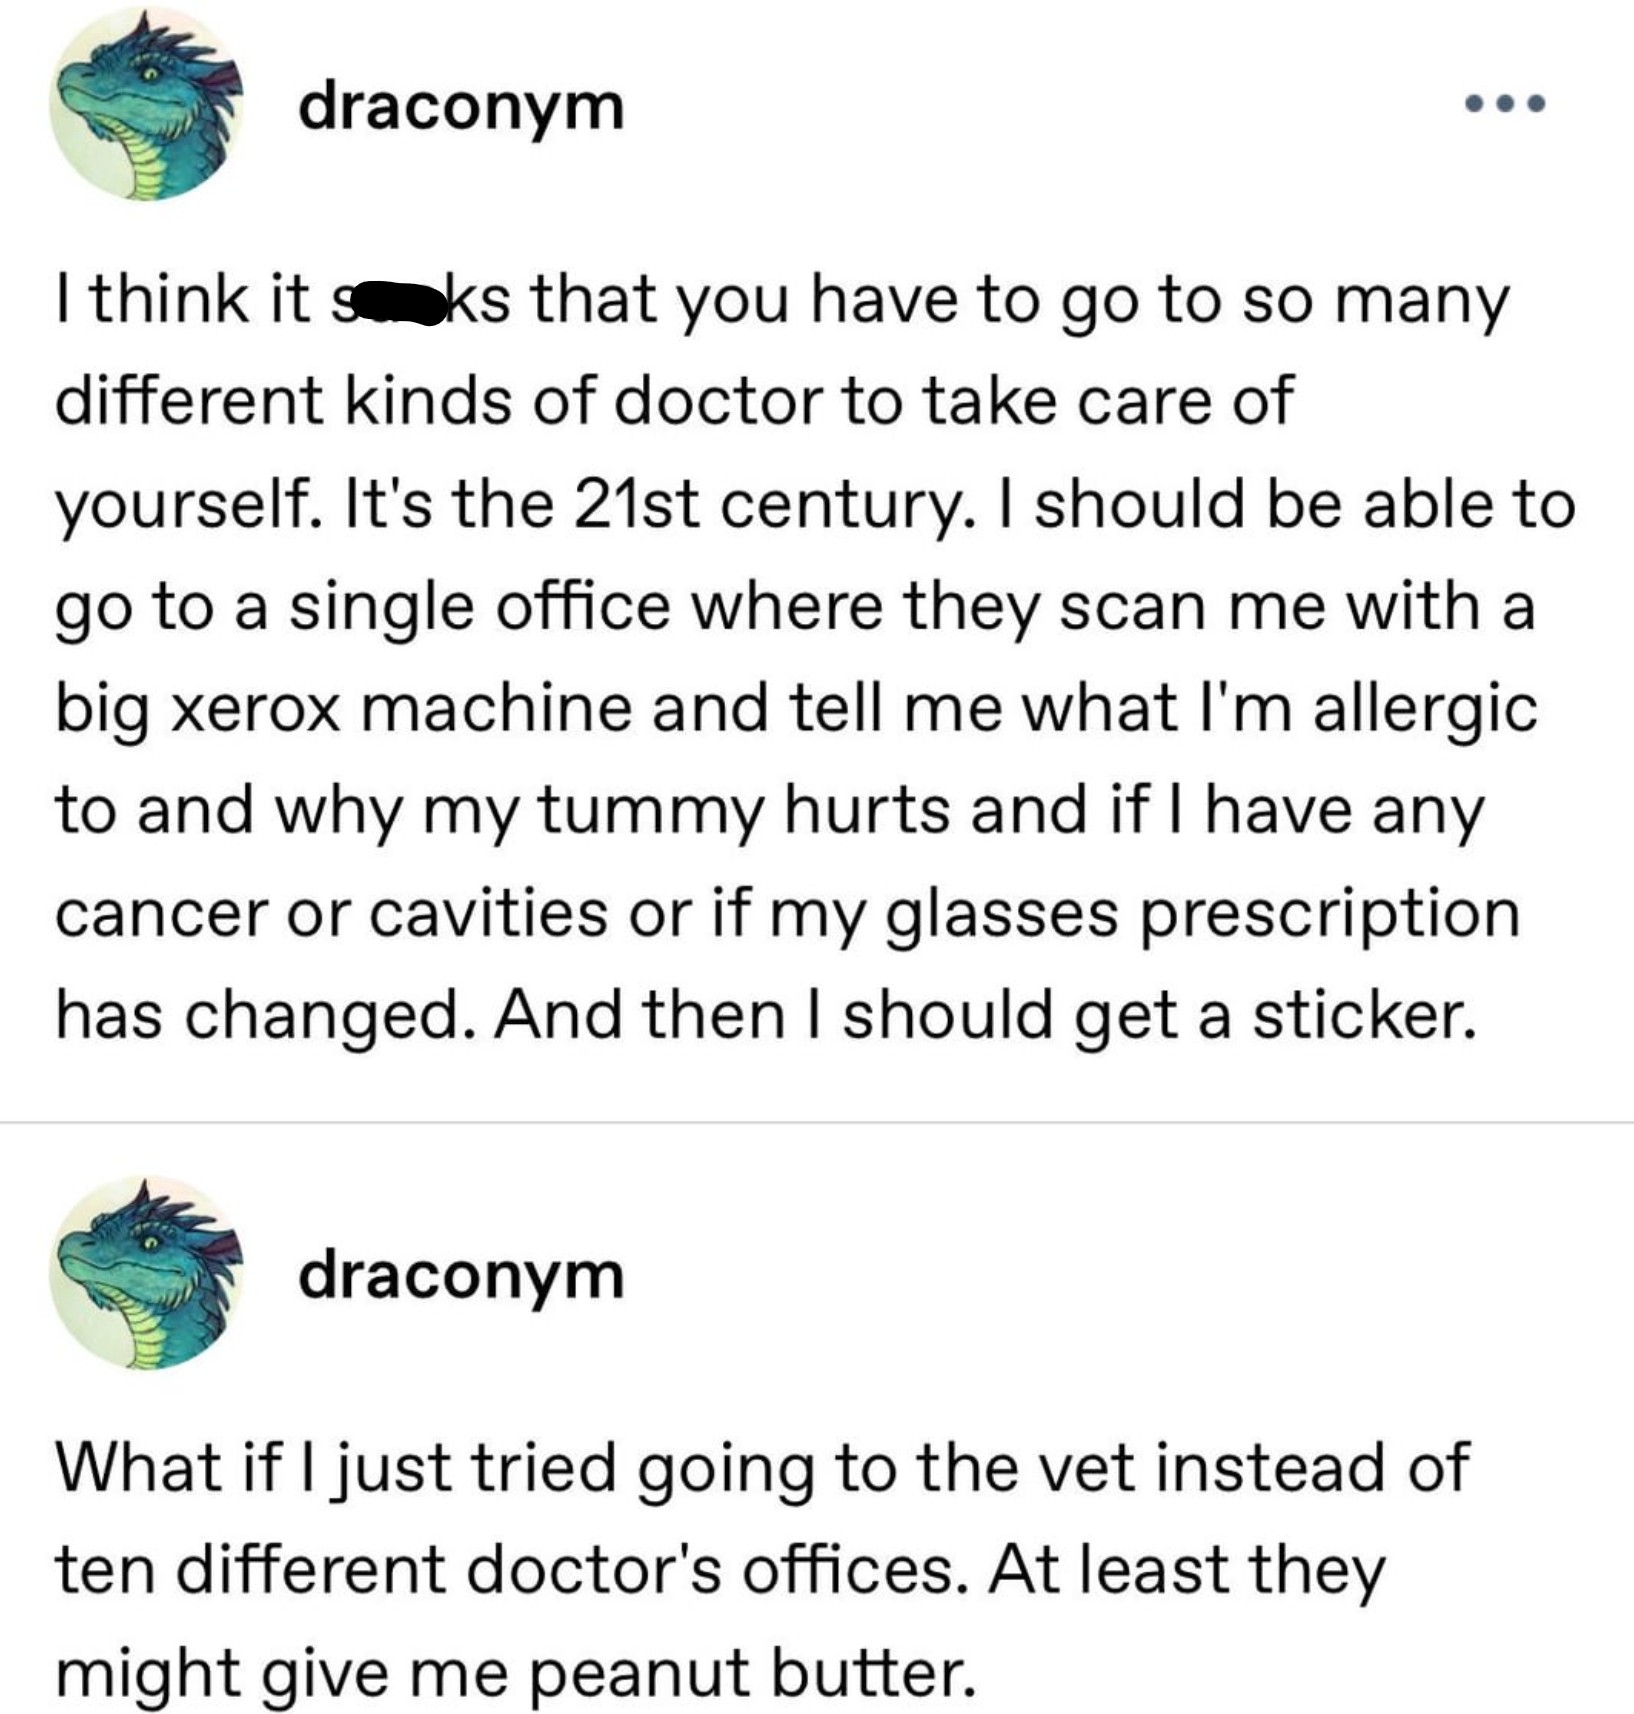This screenshot has height=1714, width=1634.
Task: Click the dragon avatar on the second post
Action: pyautogui.click(x=146, y=1274)
